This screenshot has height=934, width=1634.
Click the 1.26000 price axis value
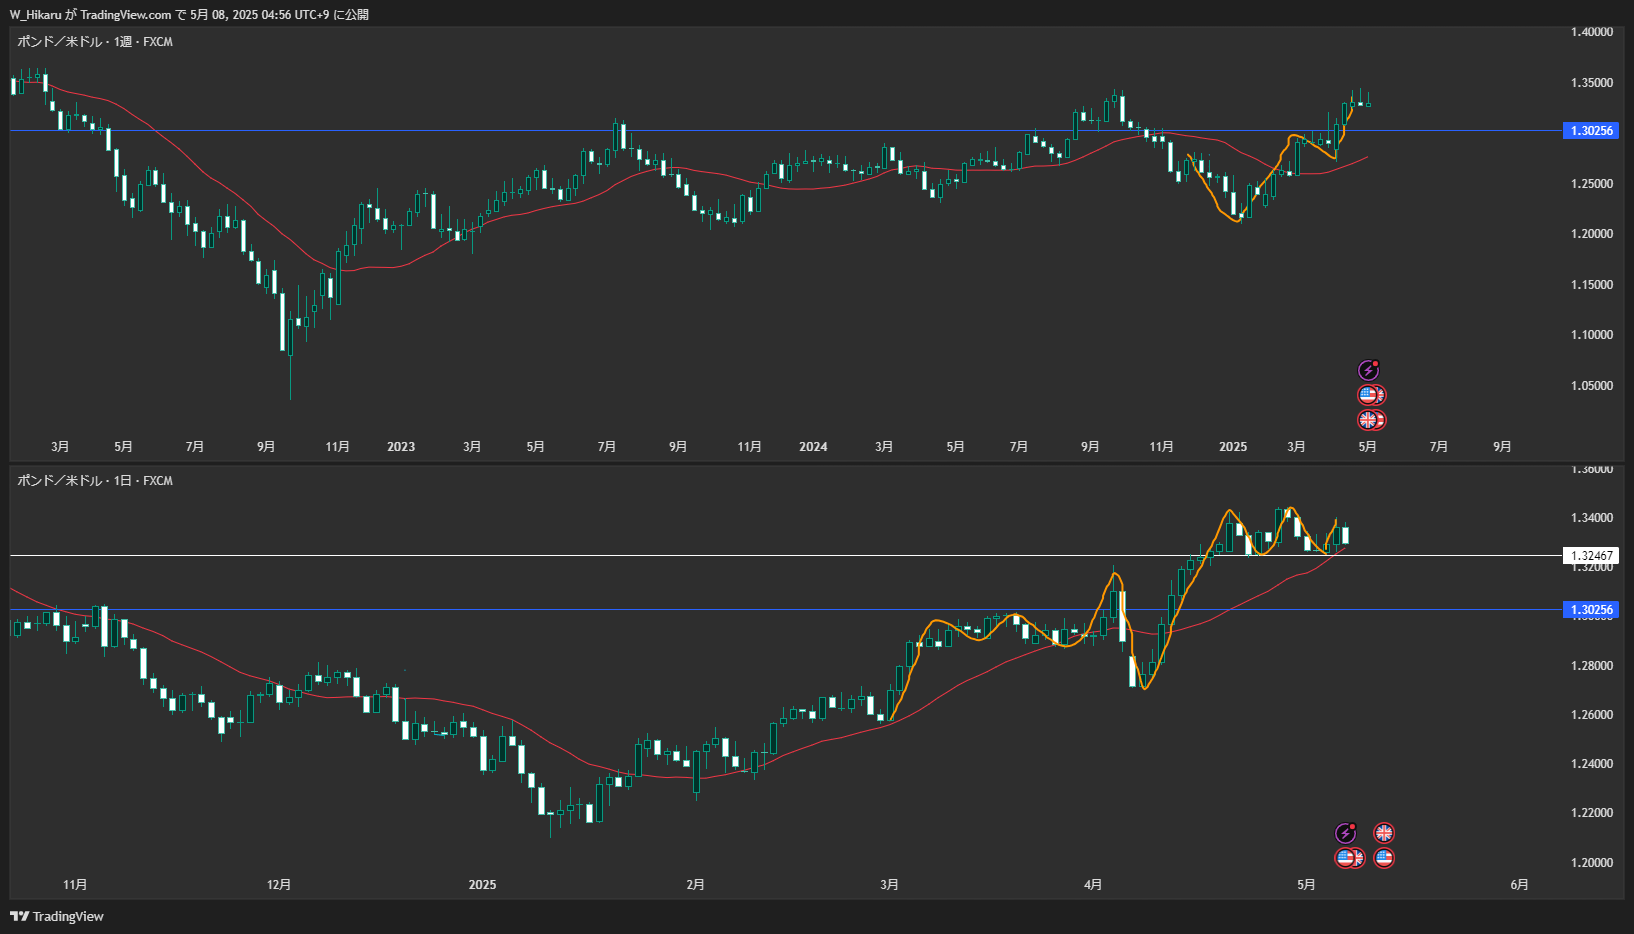coord(1591,715)
